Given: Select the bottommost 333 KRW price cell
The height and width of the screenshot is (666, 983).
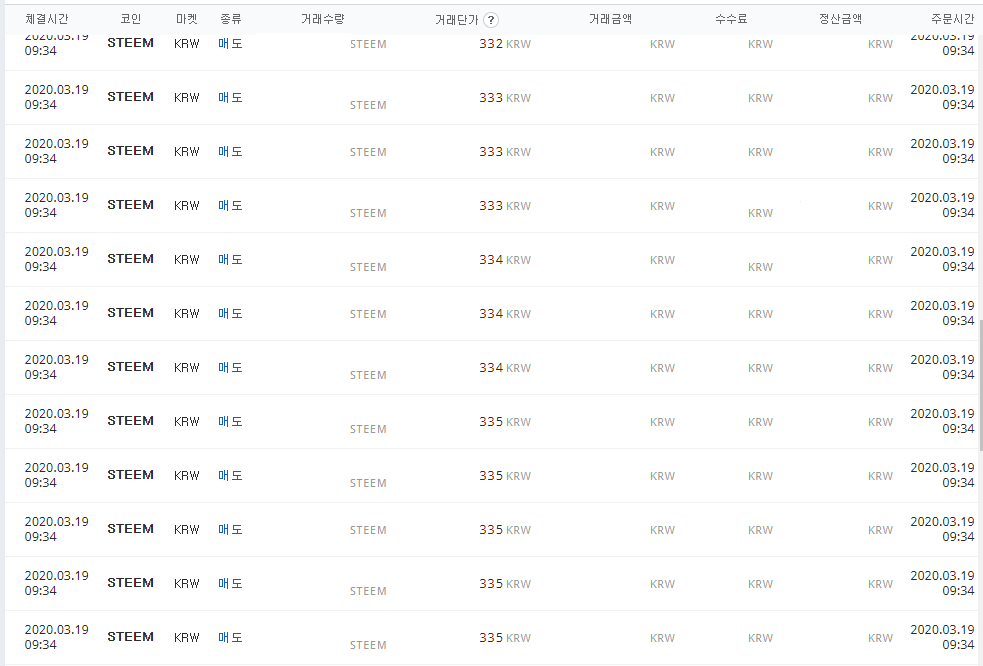Looking at the screenshot, I should [x=505, y=206].
